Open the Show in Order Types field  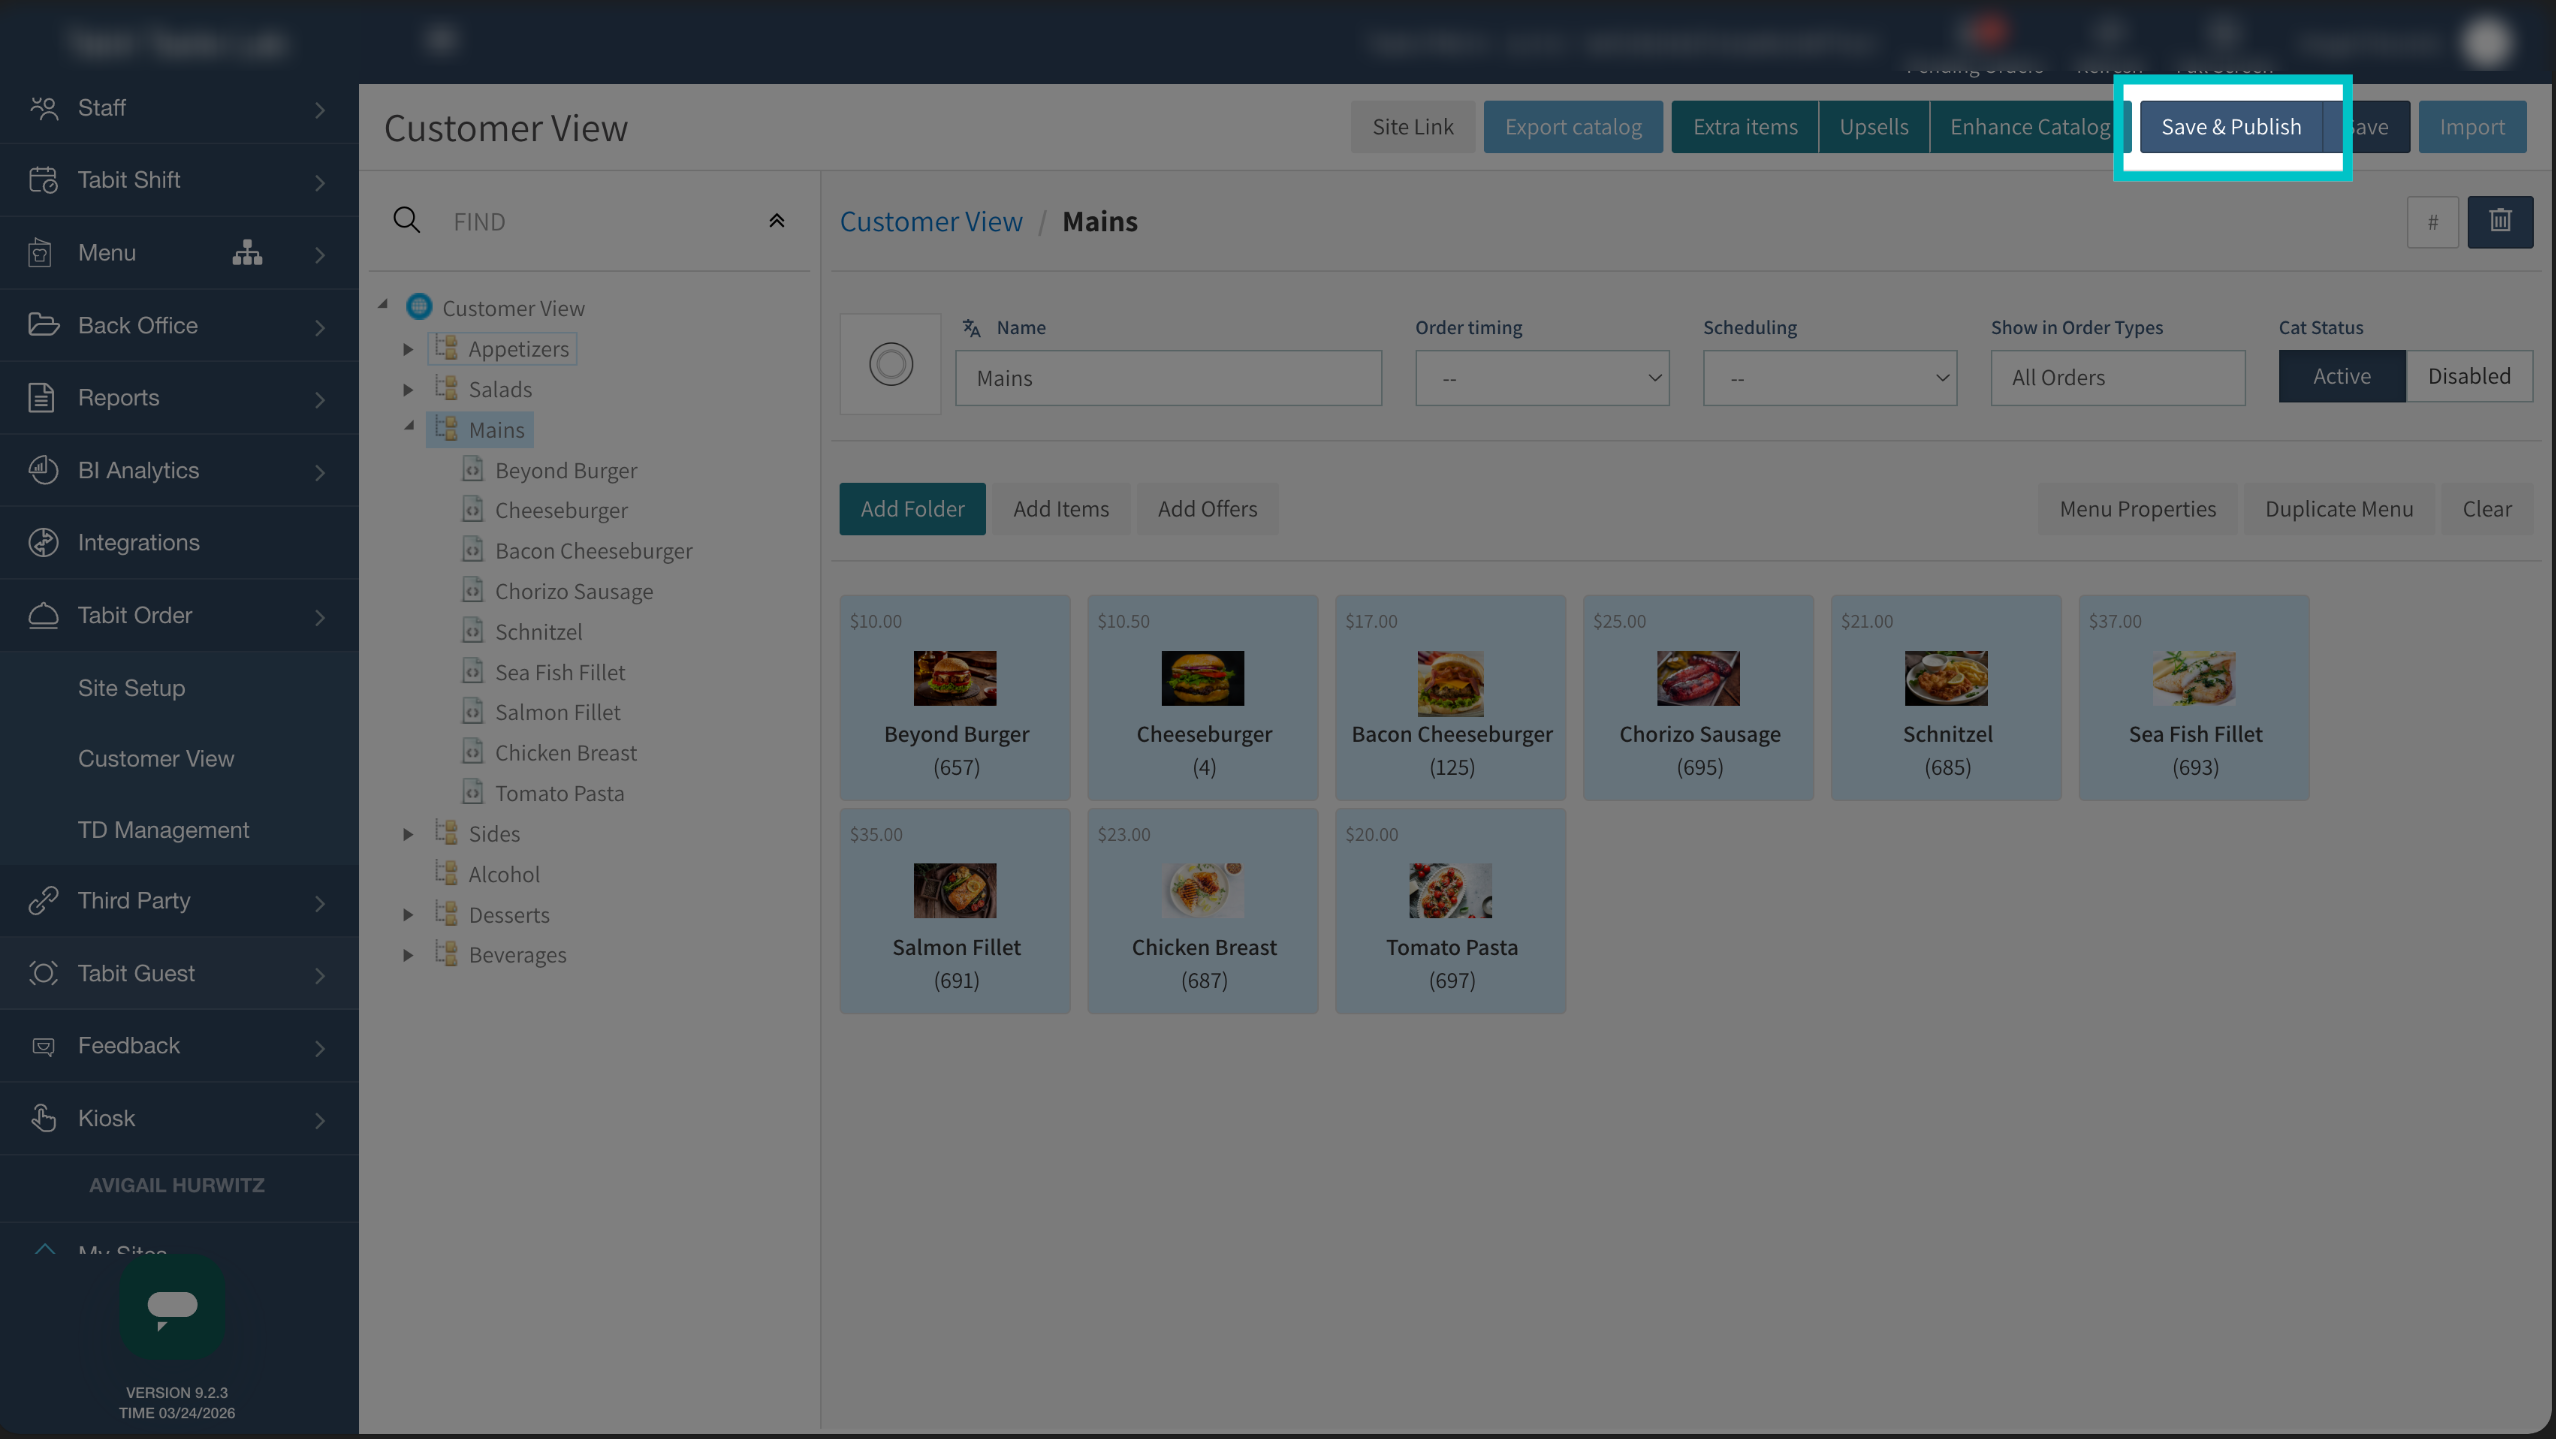[2117, 378]
